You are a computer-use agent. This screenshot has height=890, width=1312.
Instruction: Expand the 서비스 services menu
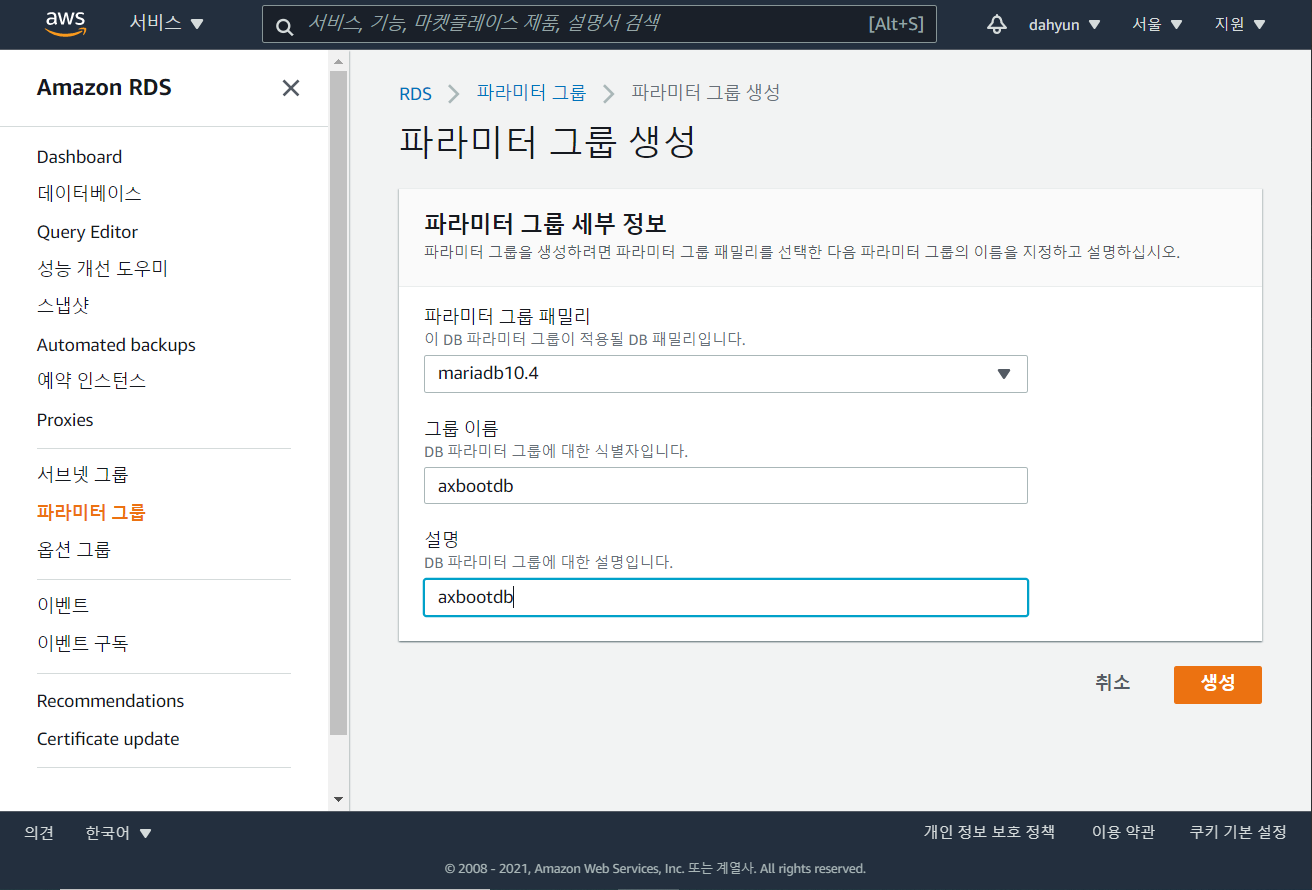click(166, 24)
